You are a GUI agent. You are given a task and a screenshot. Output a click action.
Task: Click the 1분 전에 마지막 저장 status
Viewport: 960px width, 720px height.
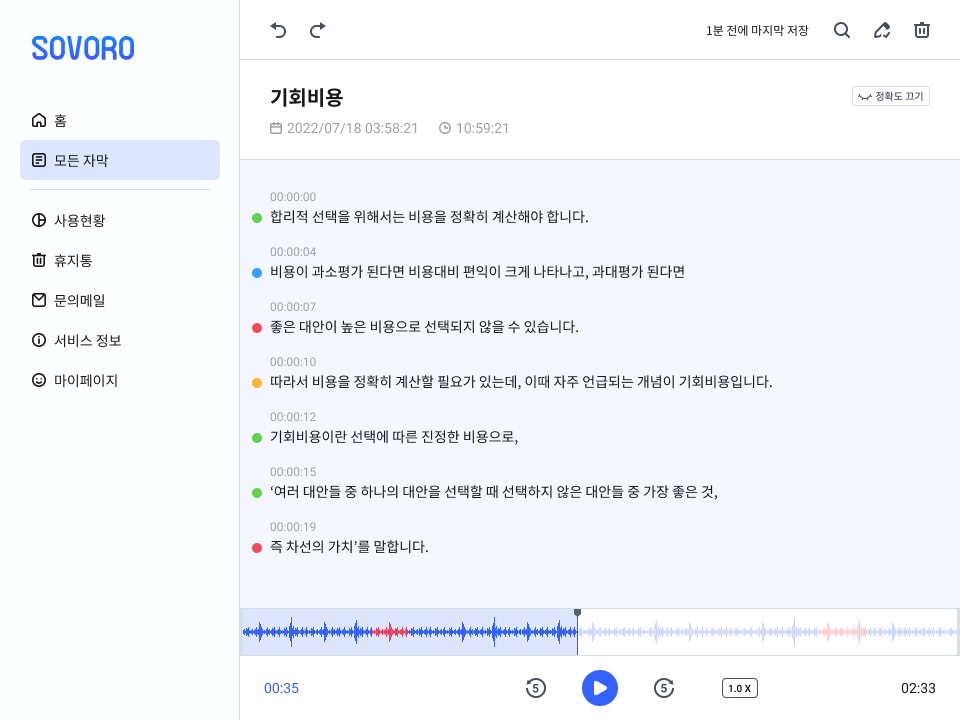[x=757, y=31]
